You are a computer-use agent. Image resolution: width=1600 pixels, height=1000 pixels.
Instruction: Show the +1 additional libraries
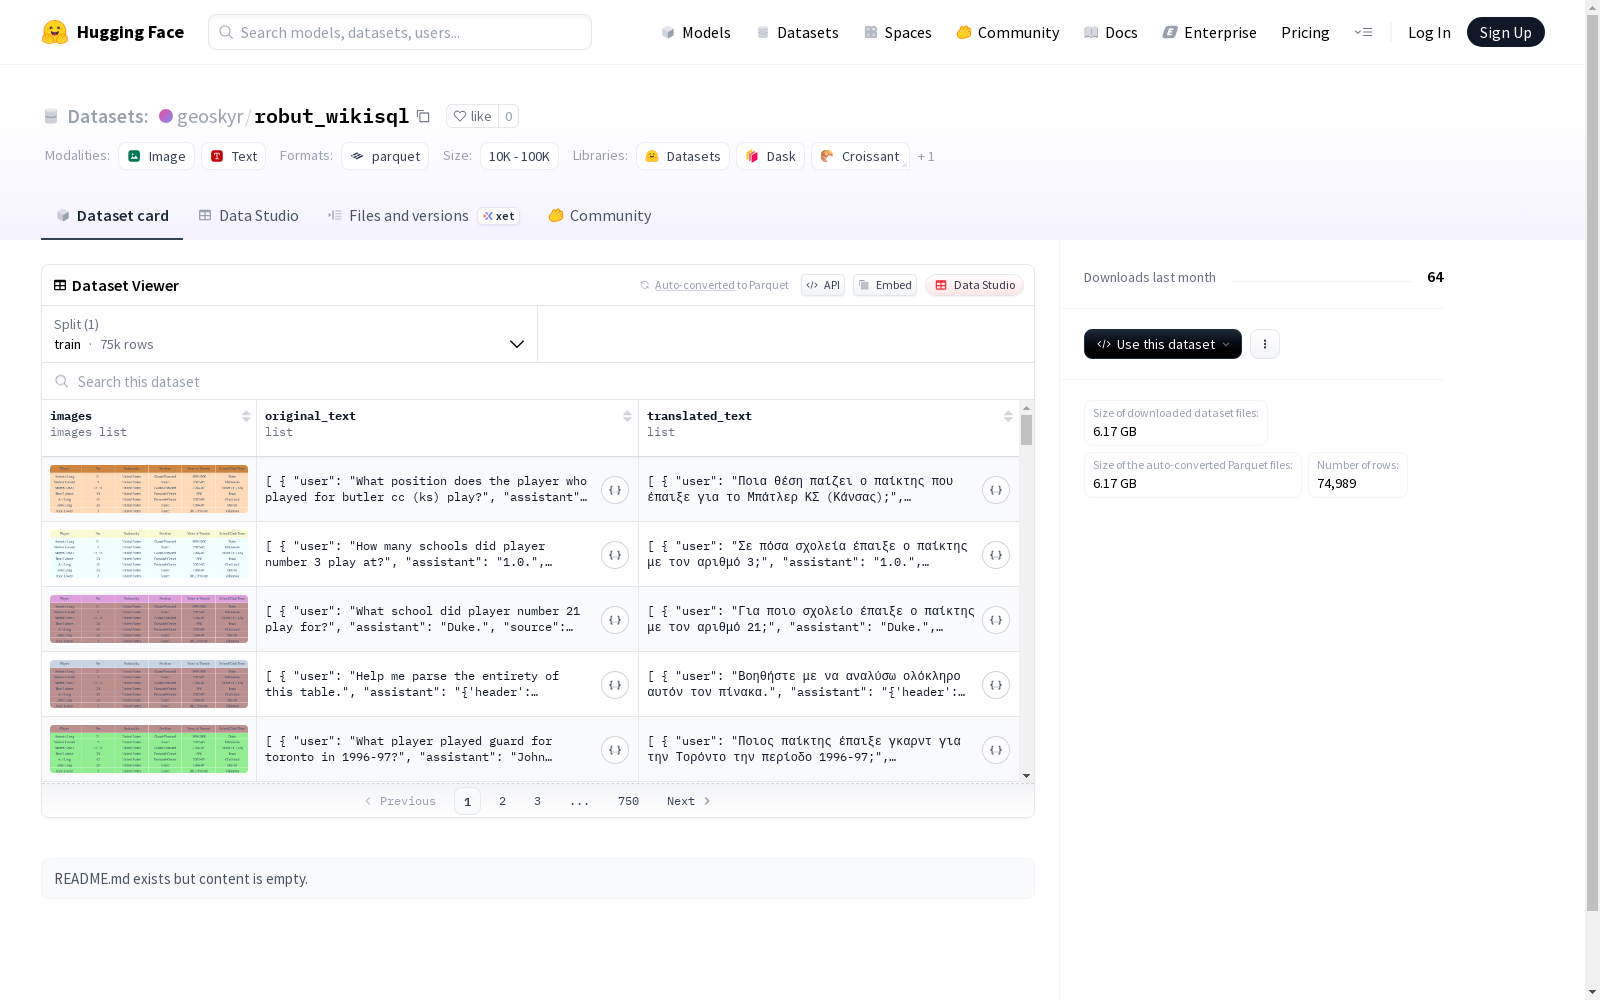[926, 156]
